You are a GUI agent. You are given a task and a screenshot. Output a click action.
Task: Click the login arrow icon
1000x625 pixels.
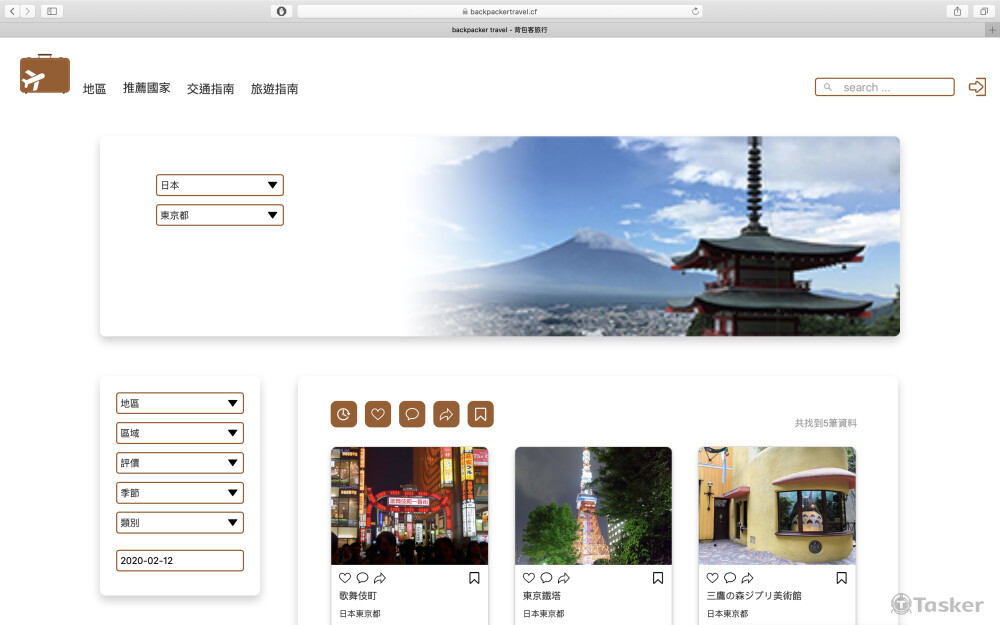coord(977,87)
